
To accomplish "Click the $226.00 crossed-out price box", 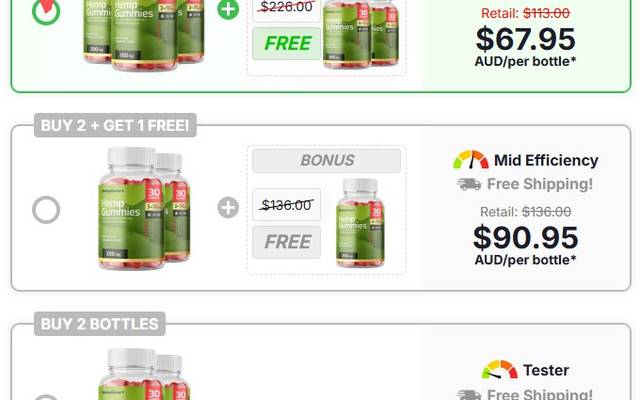I will coord(287,10).
